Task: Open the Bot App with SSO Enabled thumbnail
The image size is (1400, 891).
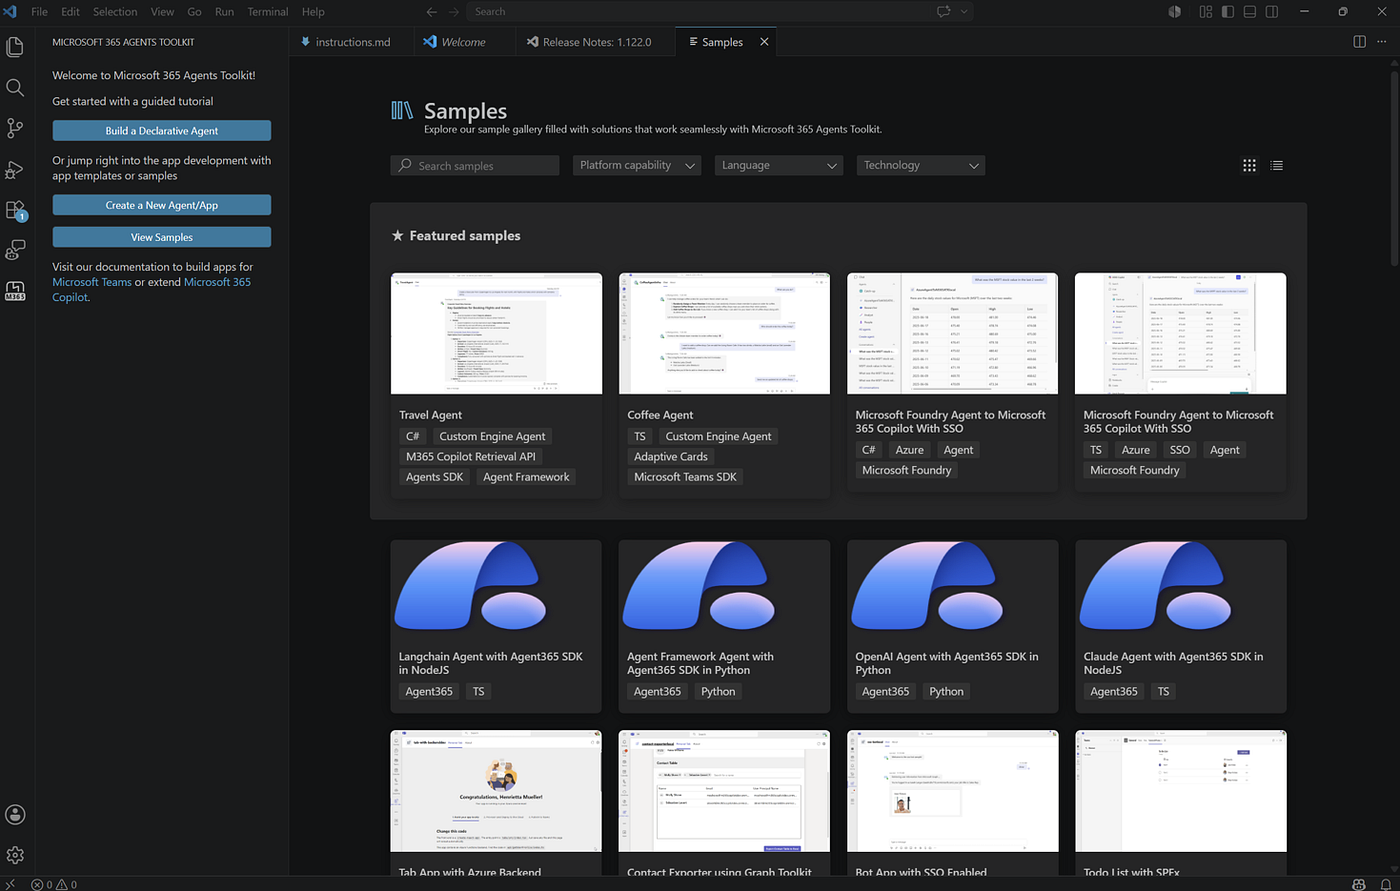Action: click(x=953, y=791)
